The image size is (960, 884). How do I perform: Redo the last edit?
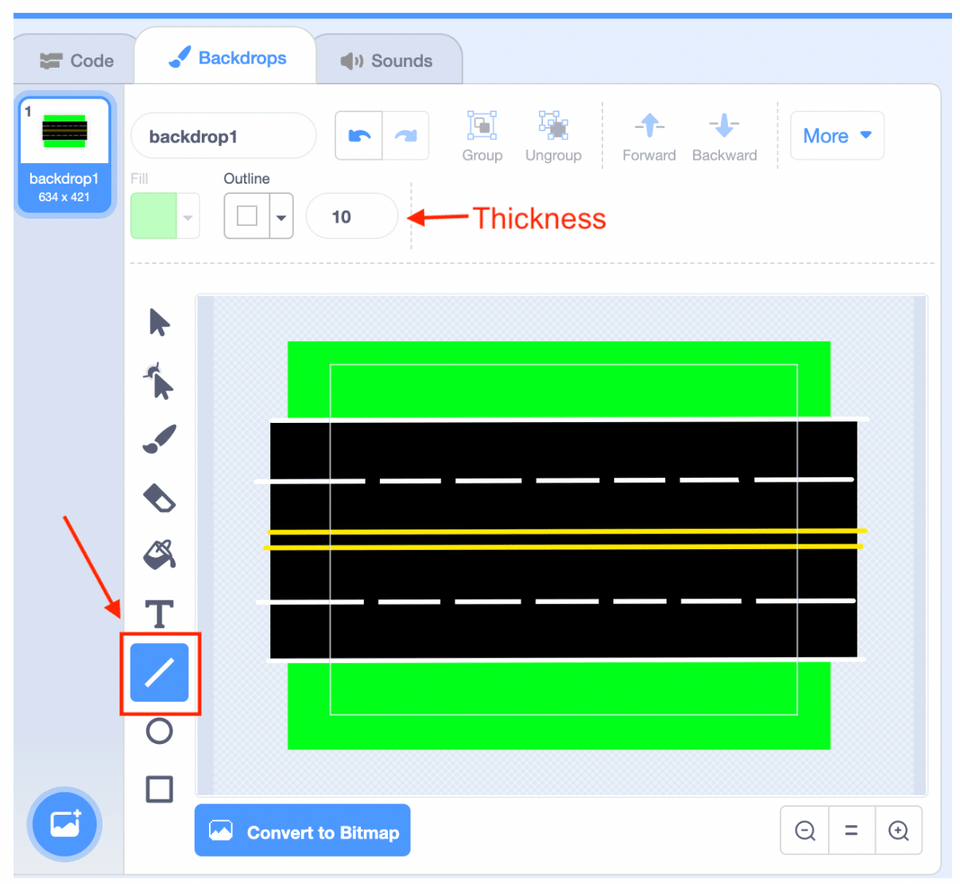405,135
